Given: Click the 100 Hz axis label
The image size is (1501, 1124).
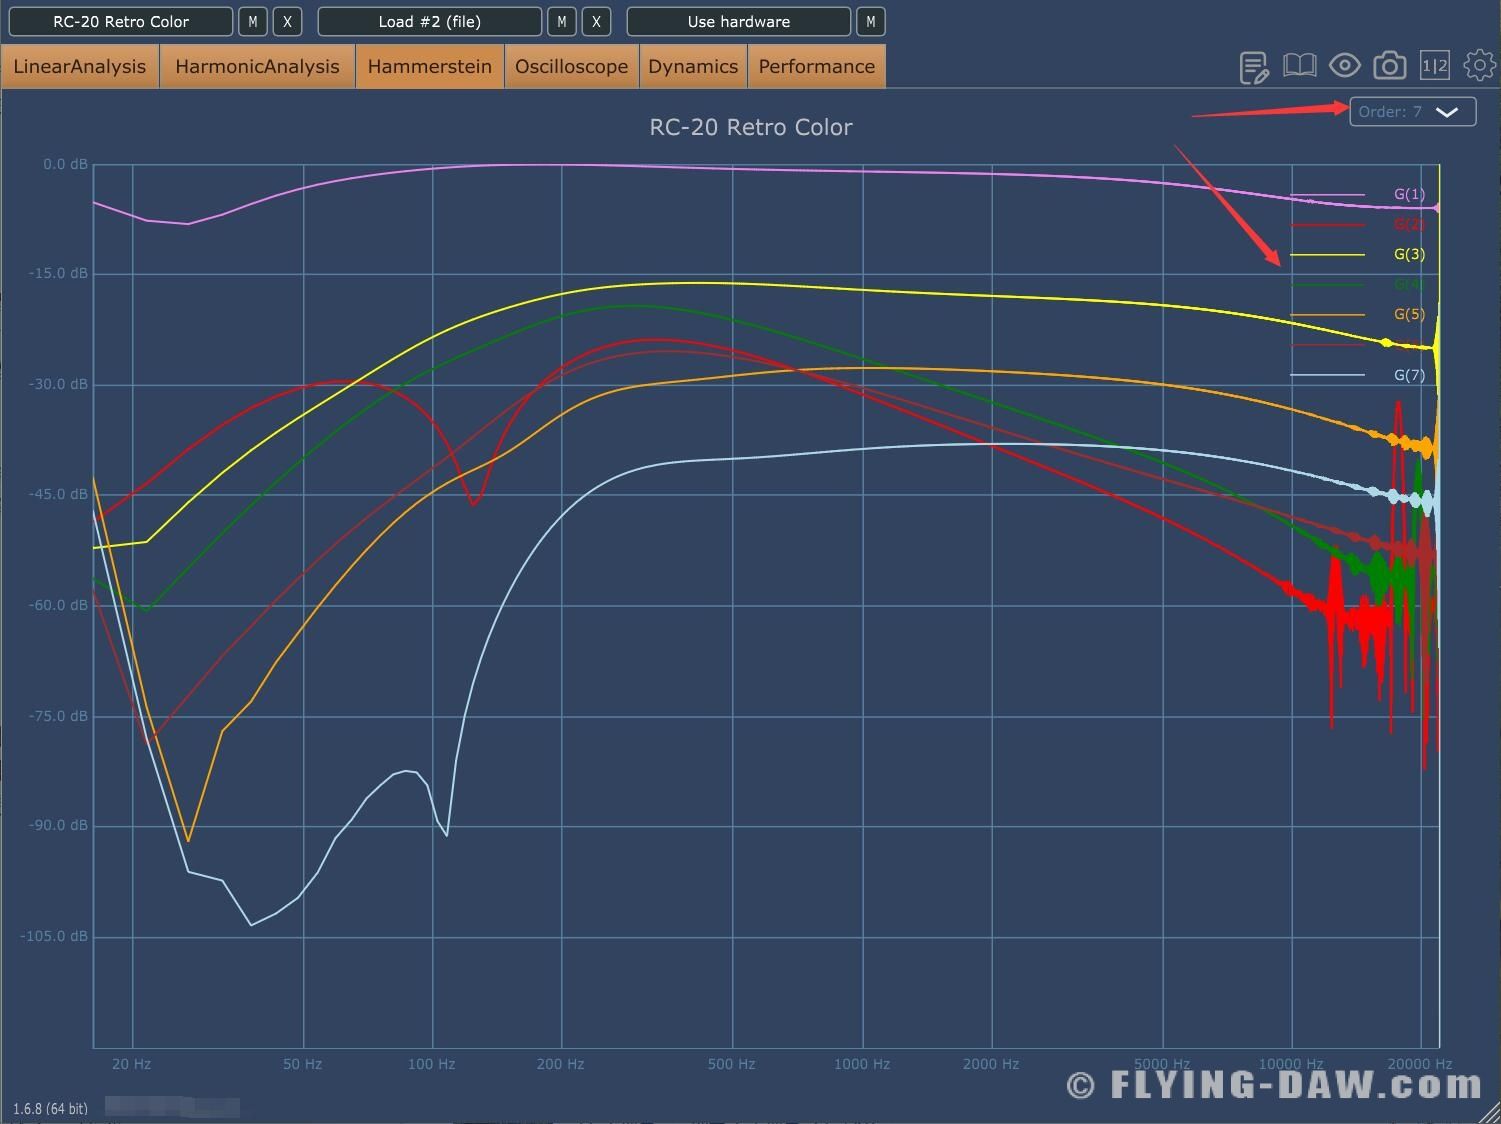Looking at the screenshot, I should coord(431,1064).
